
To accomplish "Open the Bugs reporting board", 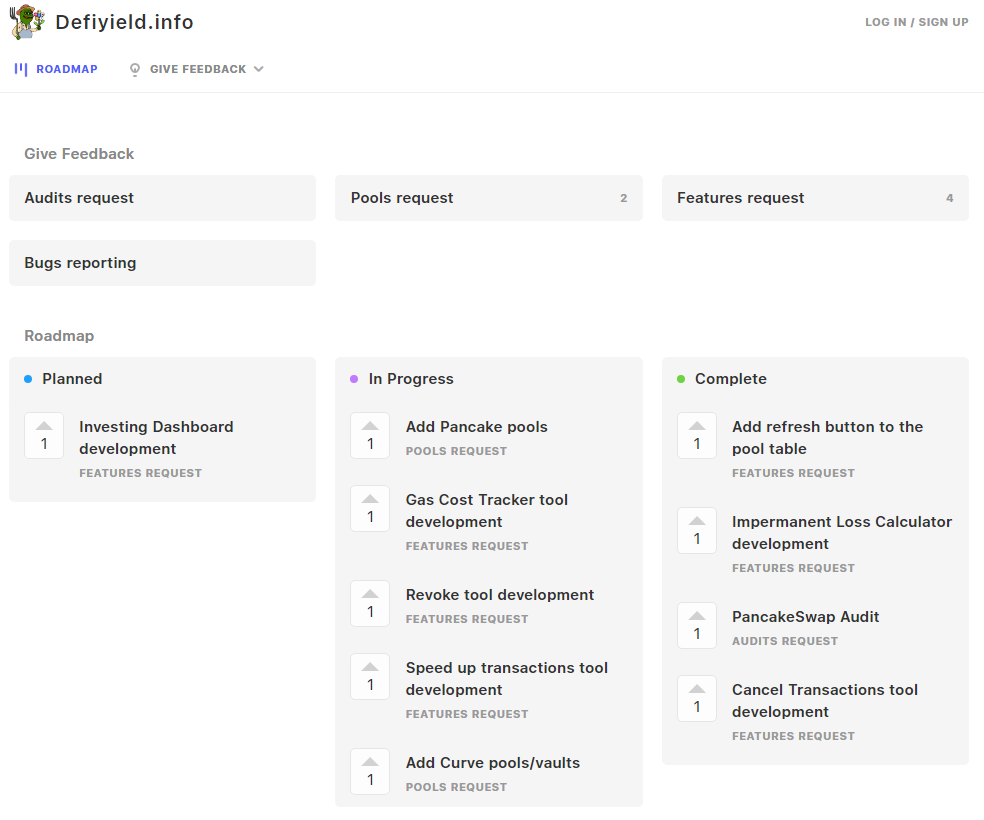I will coord(163,263).
